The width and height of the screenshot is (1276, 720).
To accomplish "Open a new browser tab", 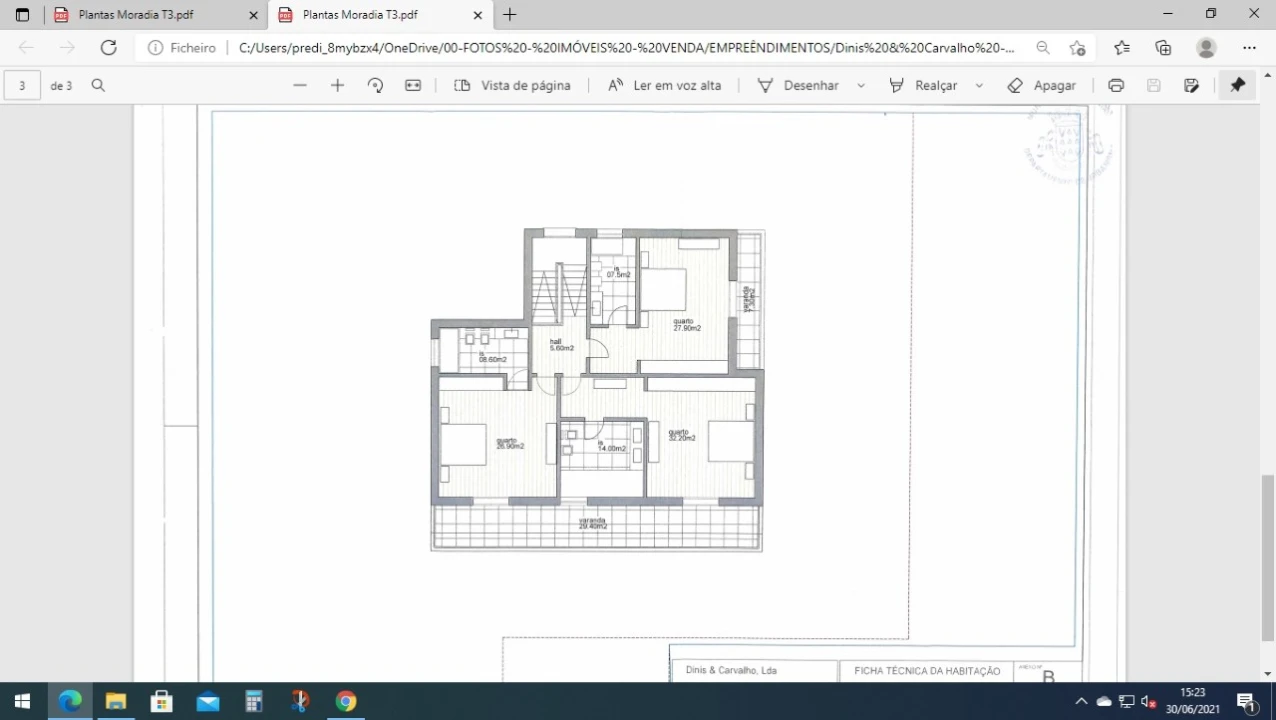I will pos(510,15).
